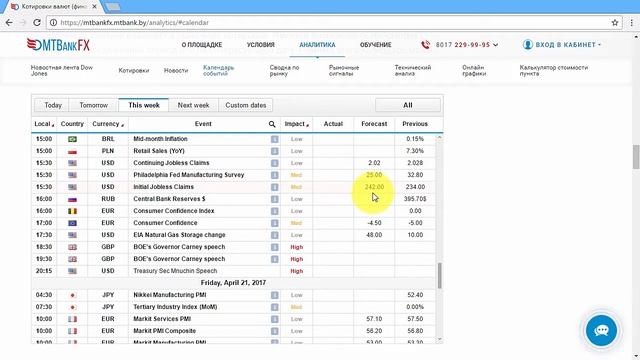This screenshot has width=640, height=360.
Task: Open the О площадке menu
Action: pyautogui.click(x=202, y=45)
